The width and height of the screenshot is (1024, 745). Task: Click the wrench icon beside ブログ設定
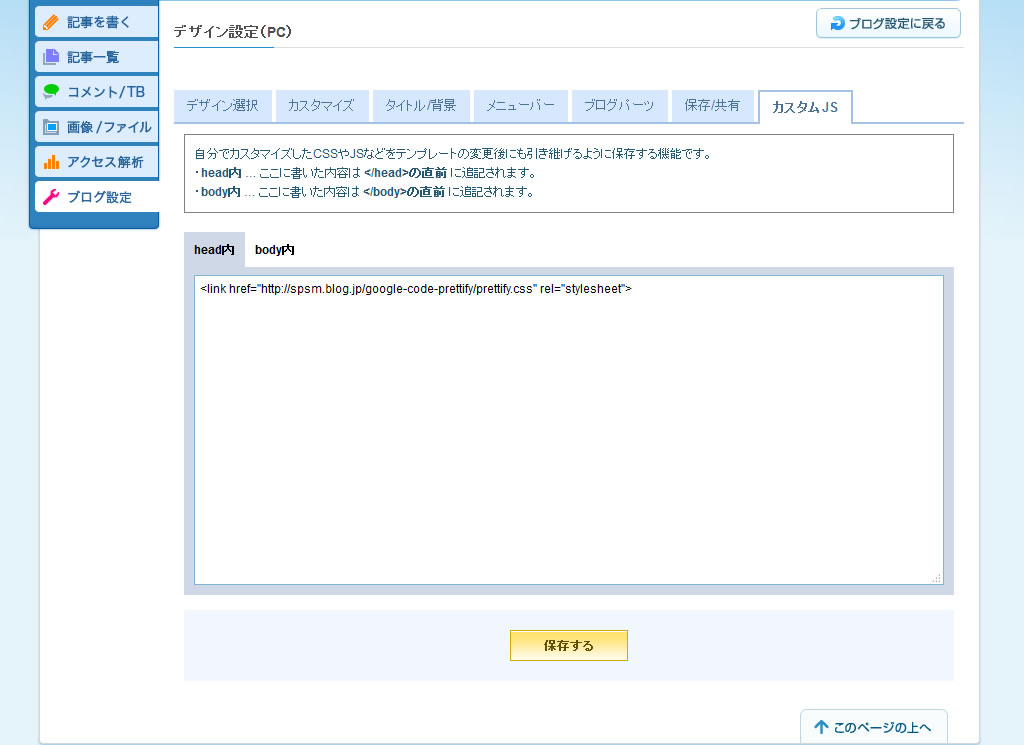51,197
